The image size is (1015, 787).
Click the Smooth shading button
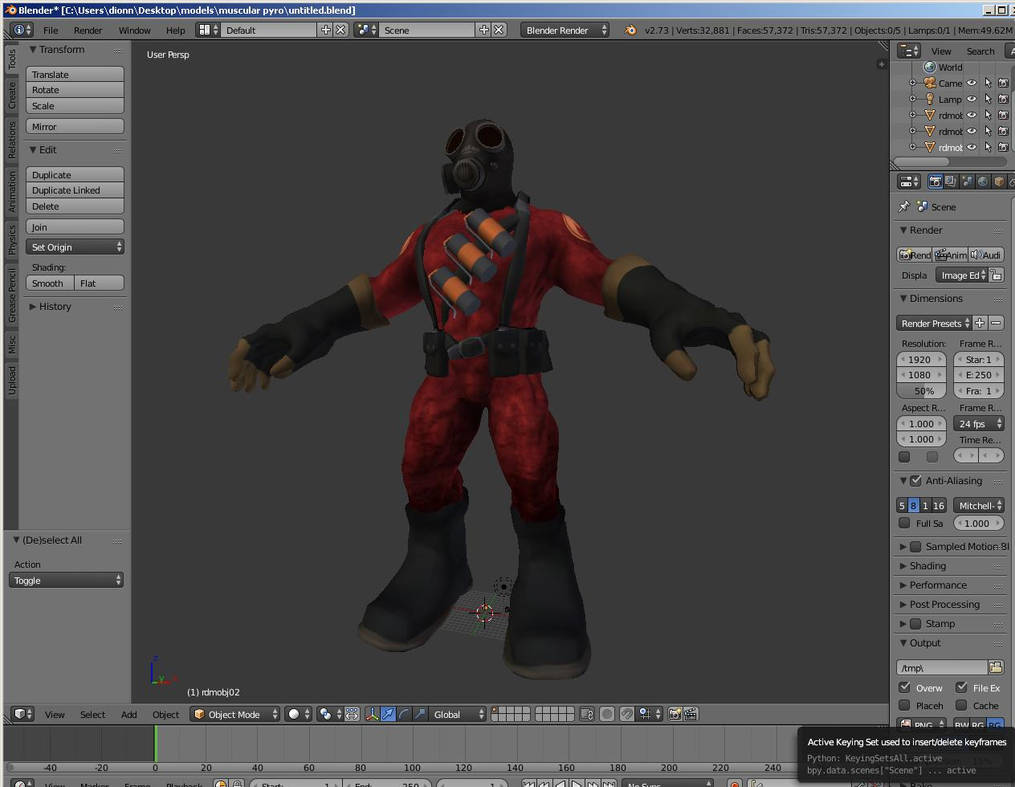(47, 283)
